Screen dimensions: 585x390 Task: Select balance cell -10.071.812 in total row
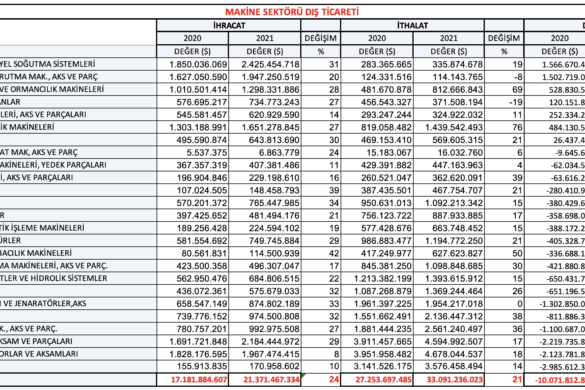pos(554,380)
